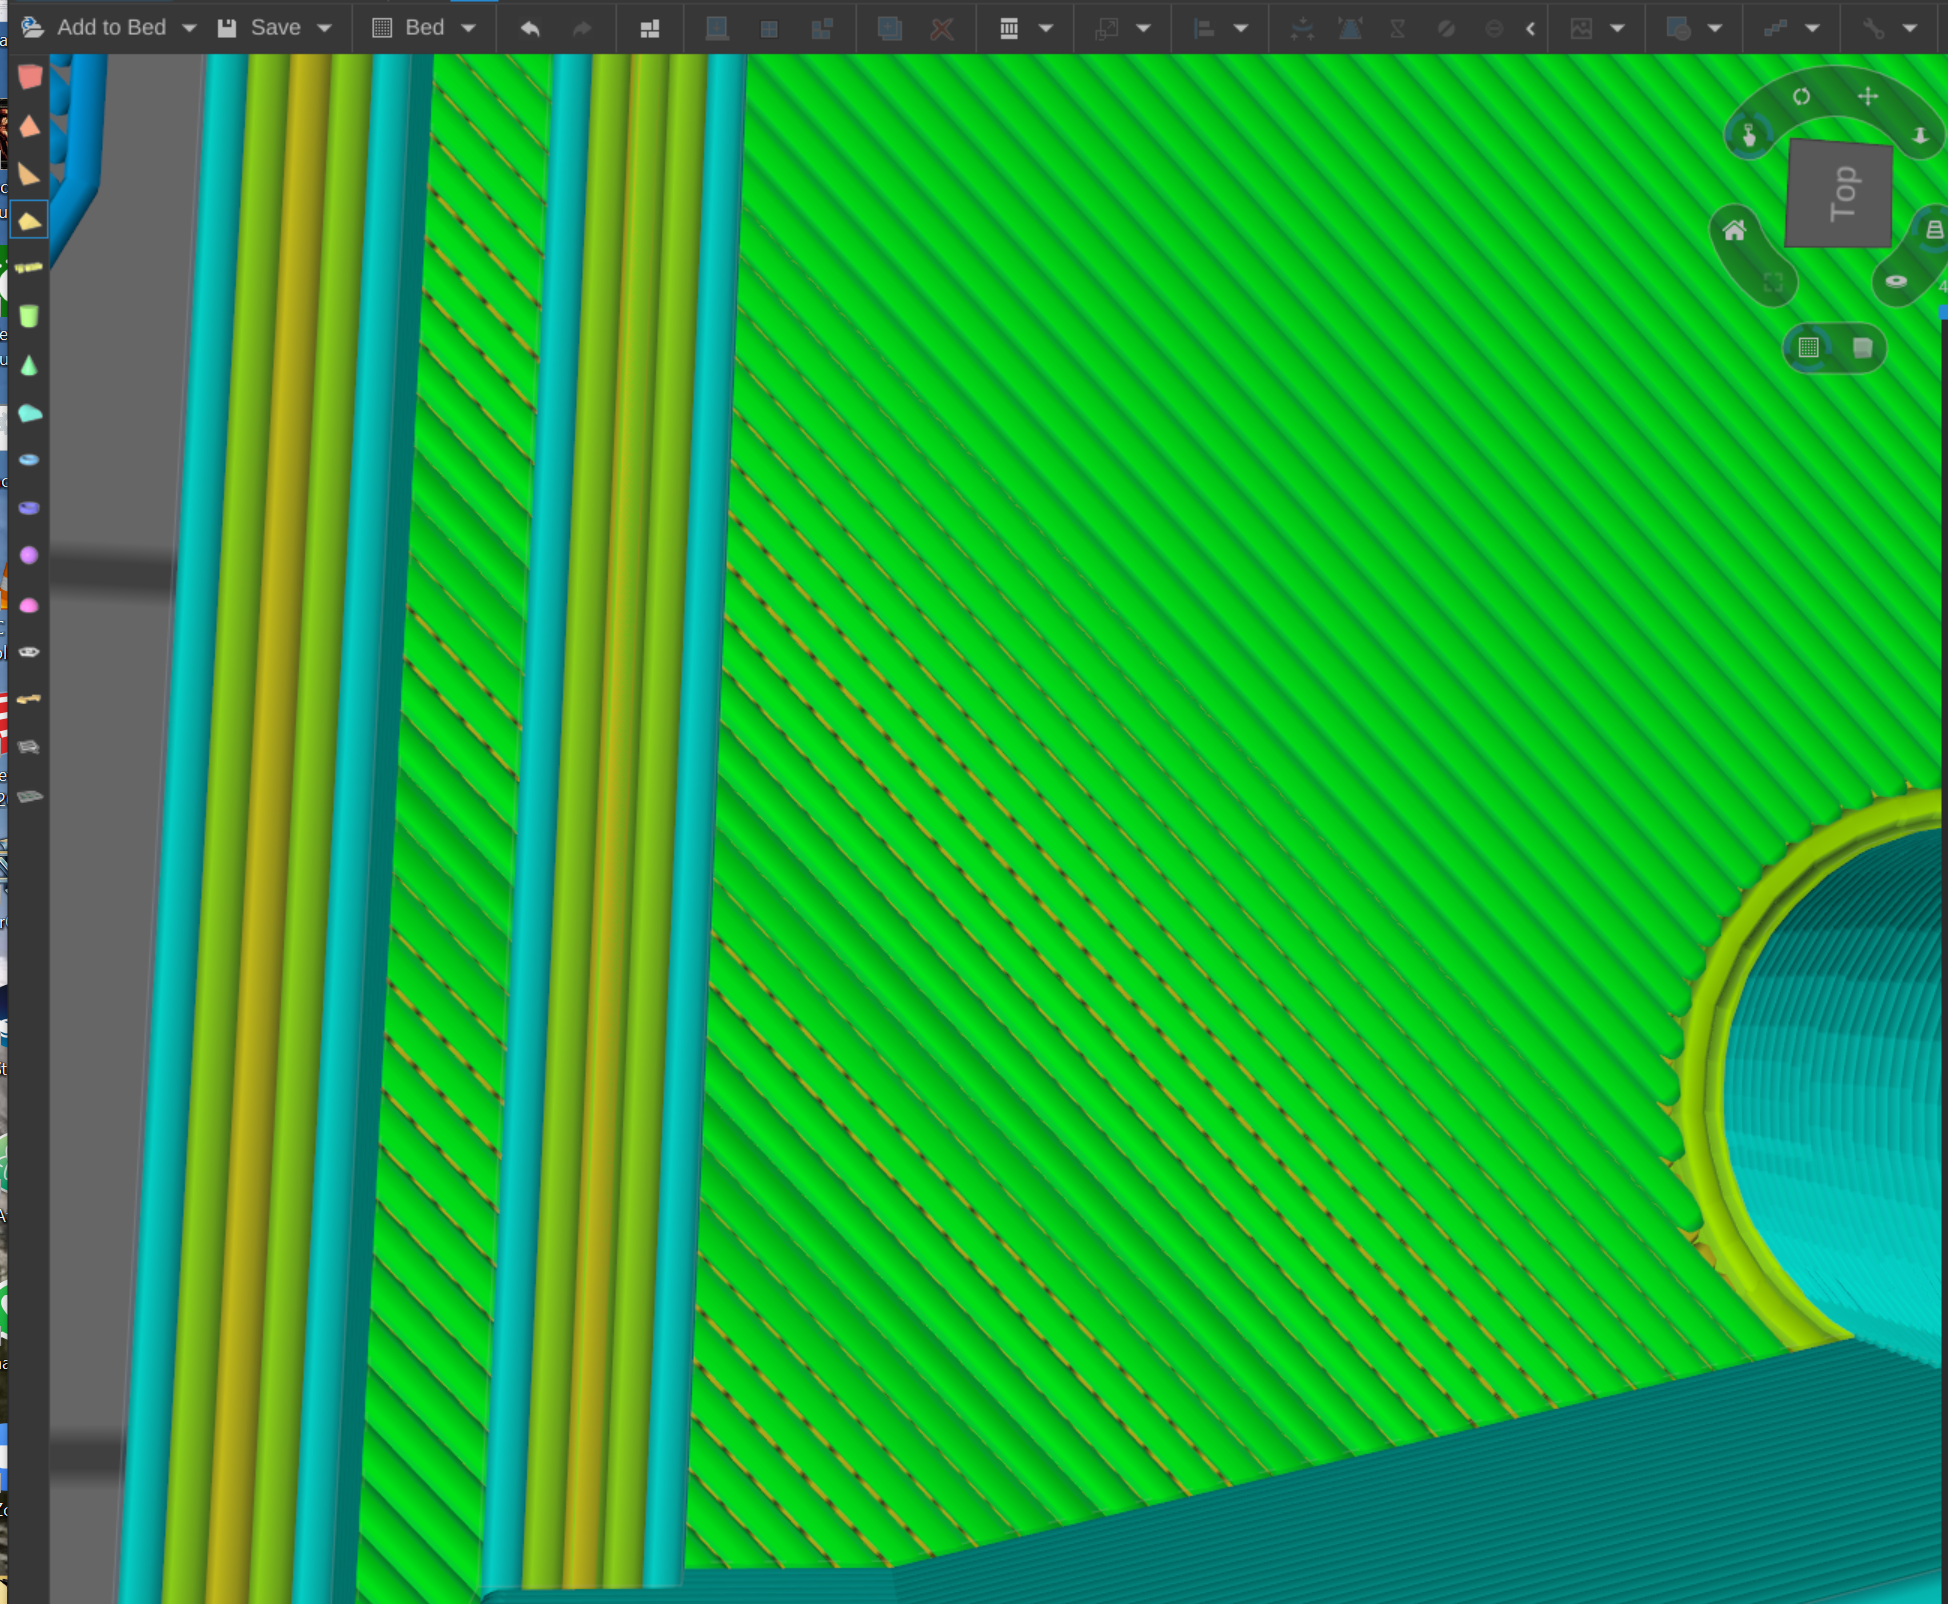Open the dropdown arrow next to the columns icon

point(1046,28)
